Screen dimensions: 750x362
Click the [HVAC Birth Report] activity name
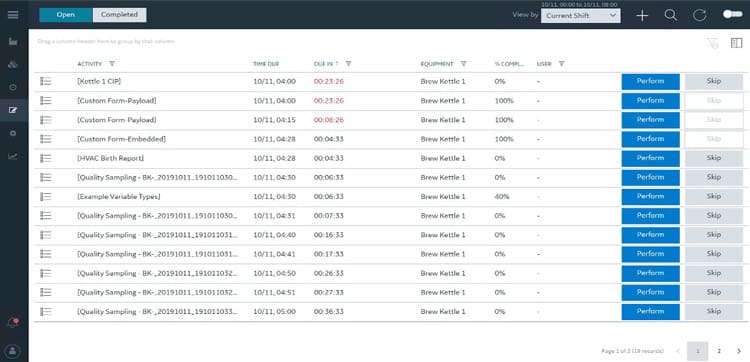point(110,158)
